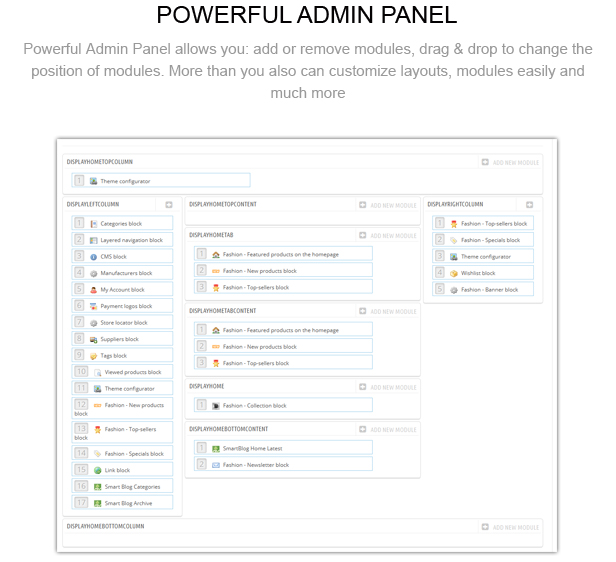
Task: Select the Fashion - Collection block module
Action: (x=283, y=405)
